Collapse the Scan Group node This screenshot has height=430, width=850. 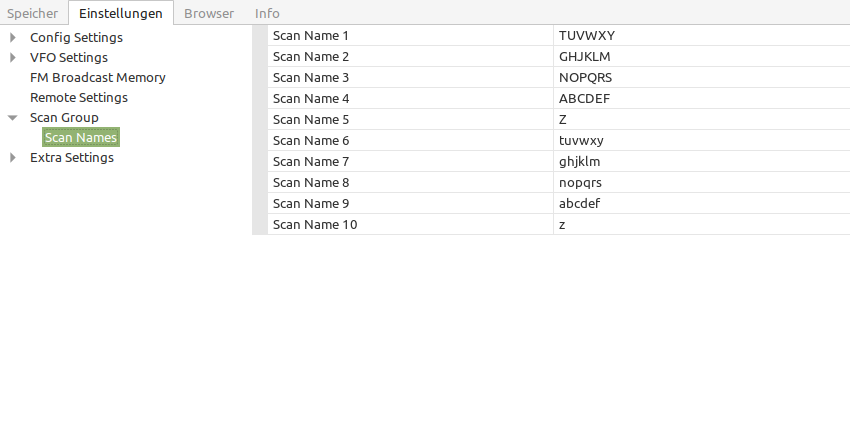click(x=13, y=118)
